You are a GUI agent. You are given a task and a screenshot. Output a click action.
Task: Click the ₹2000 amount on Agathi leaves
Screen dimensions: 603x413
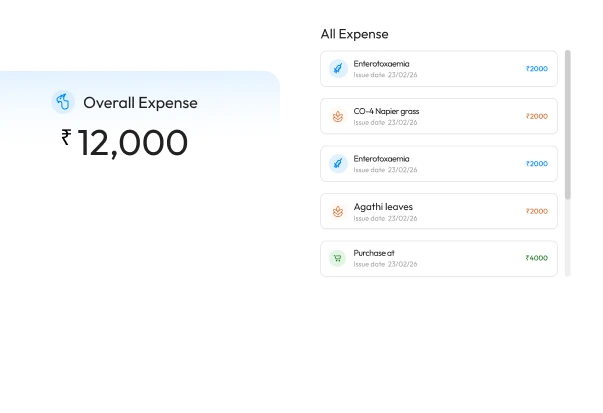point(536,211)
